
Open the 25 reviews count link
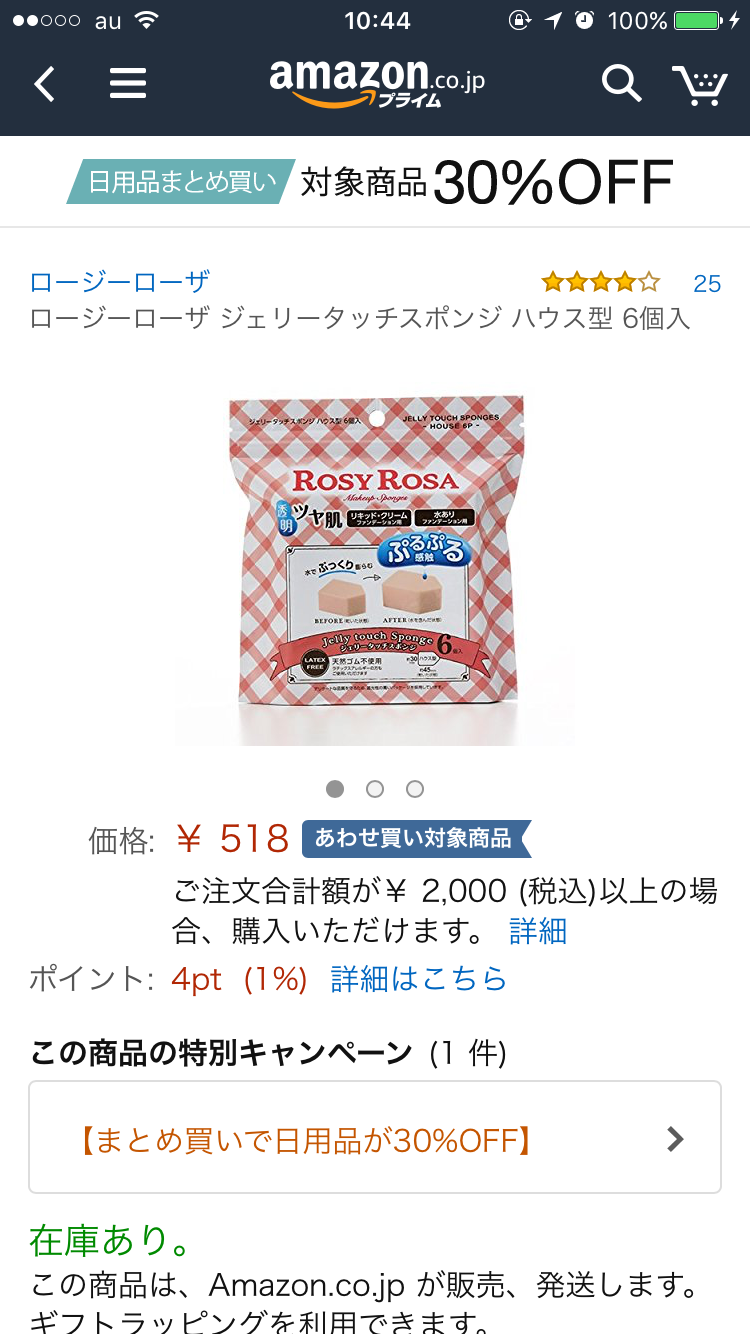click(707, 284)
